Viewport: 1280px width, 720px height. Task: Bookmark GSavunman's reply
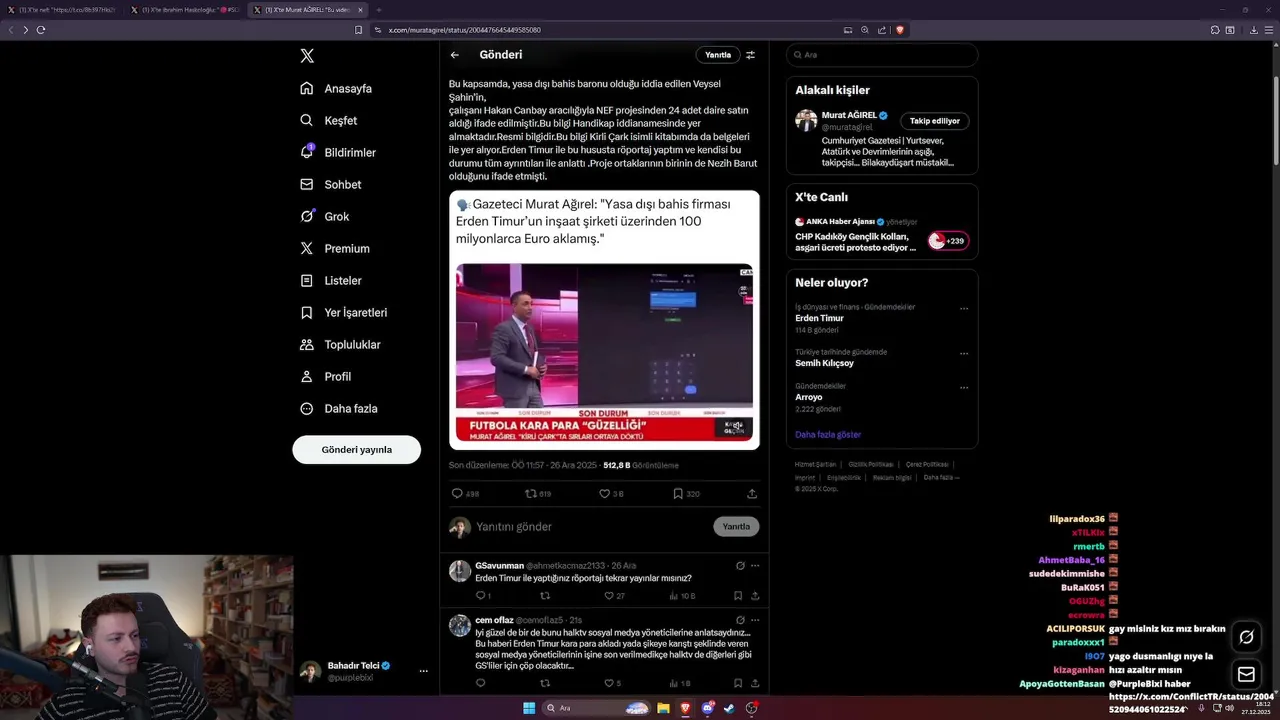coord(738,595)
